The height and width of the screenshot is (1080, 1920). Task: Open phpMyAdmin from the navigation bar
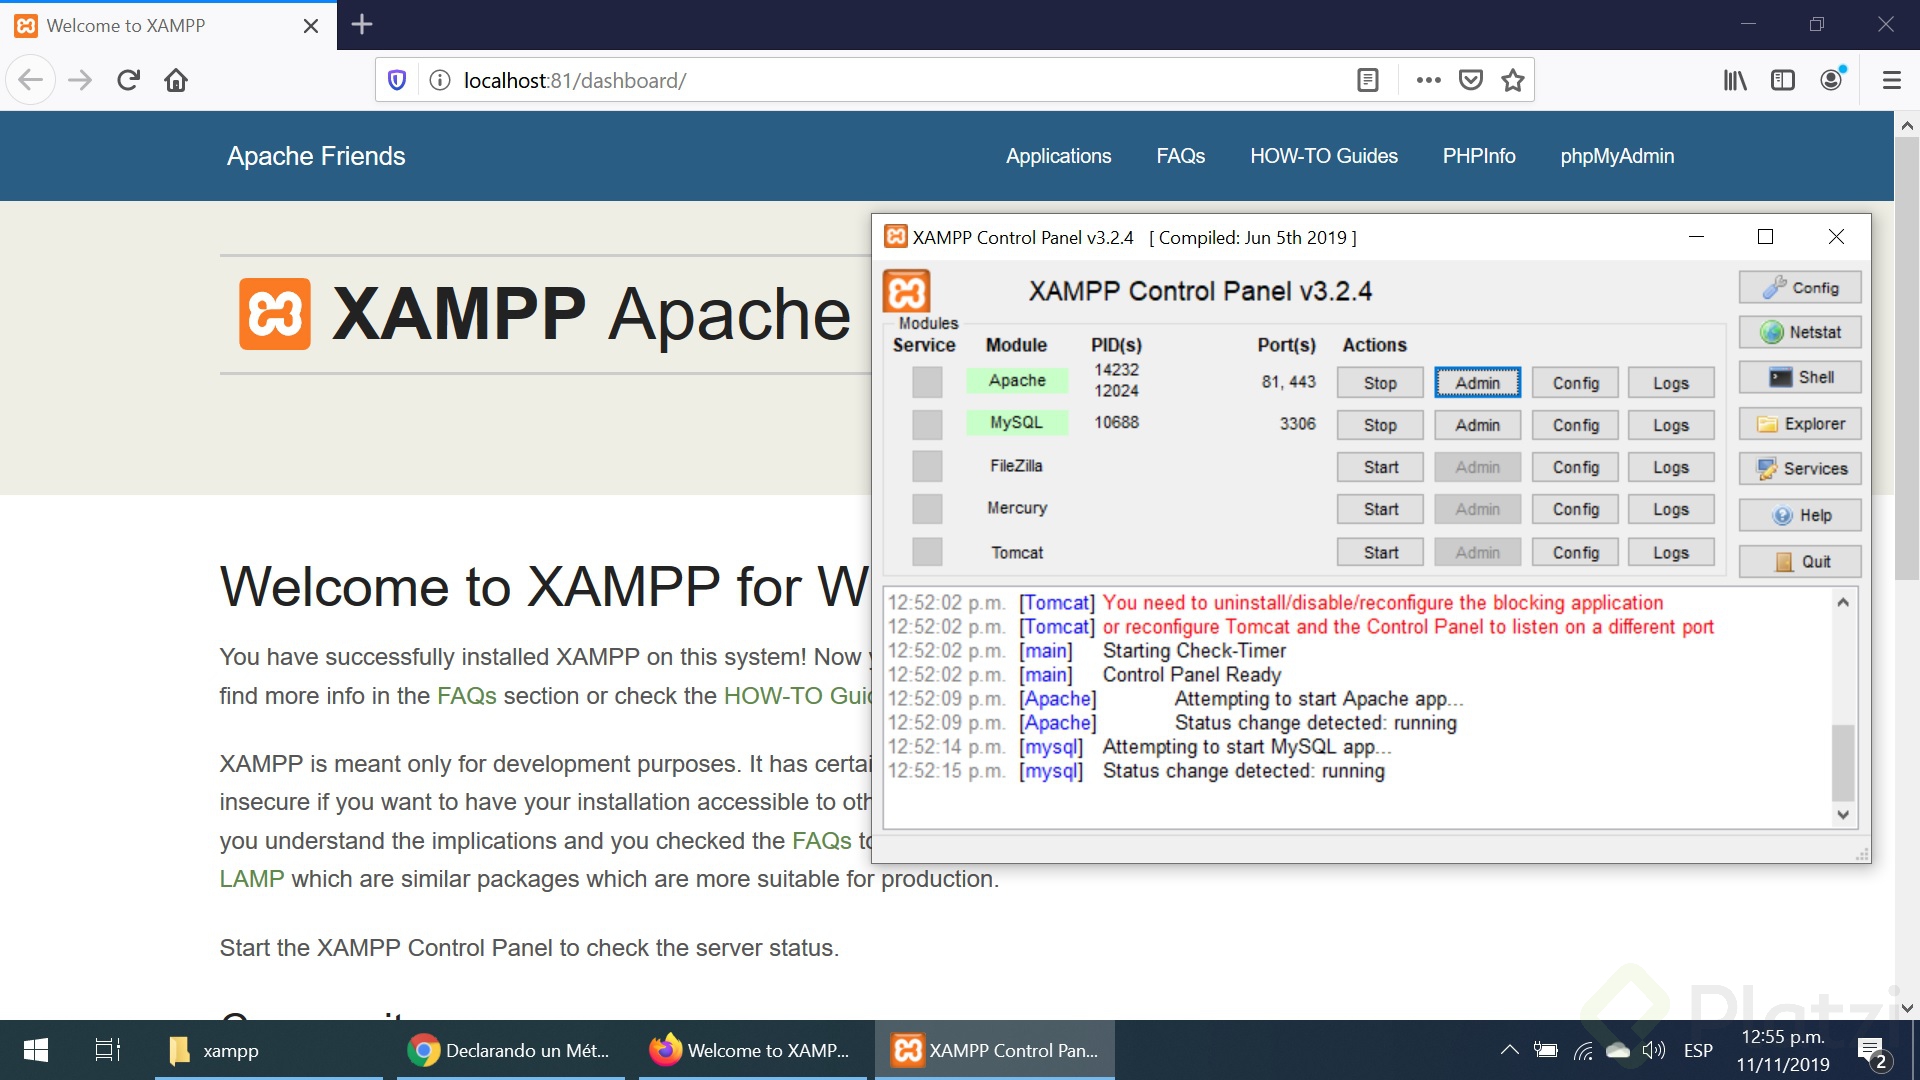(1616, 156)
